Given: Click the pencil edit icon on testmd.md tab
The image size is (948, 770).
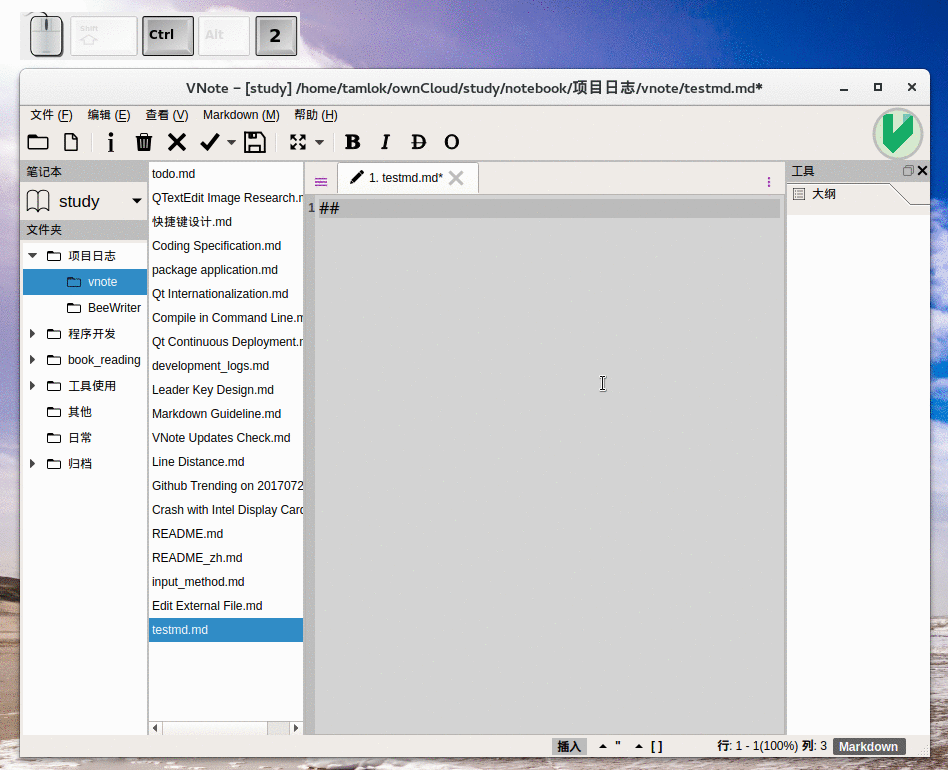Looking at the screenshot, I should click(x=357, y=178).
